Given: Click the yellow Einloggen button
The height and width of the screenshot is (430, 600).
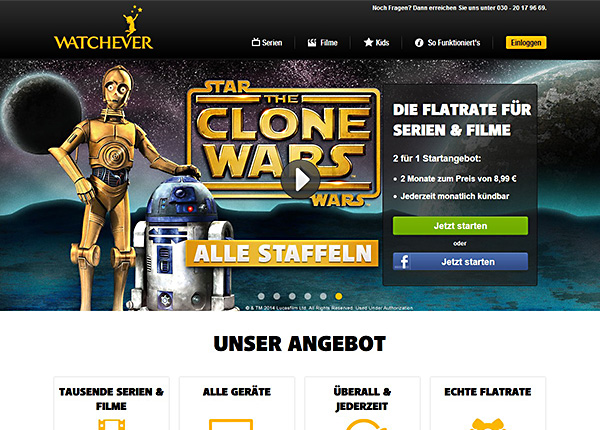Looking at the screenshot, I should 526,42.
